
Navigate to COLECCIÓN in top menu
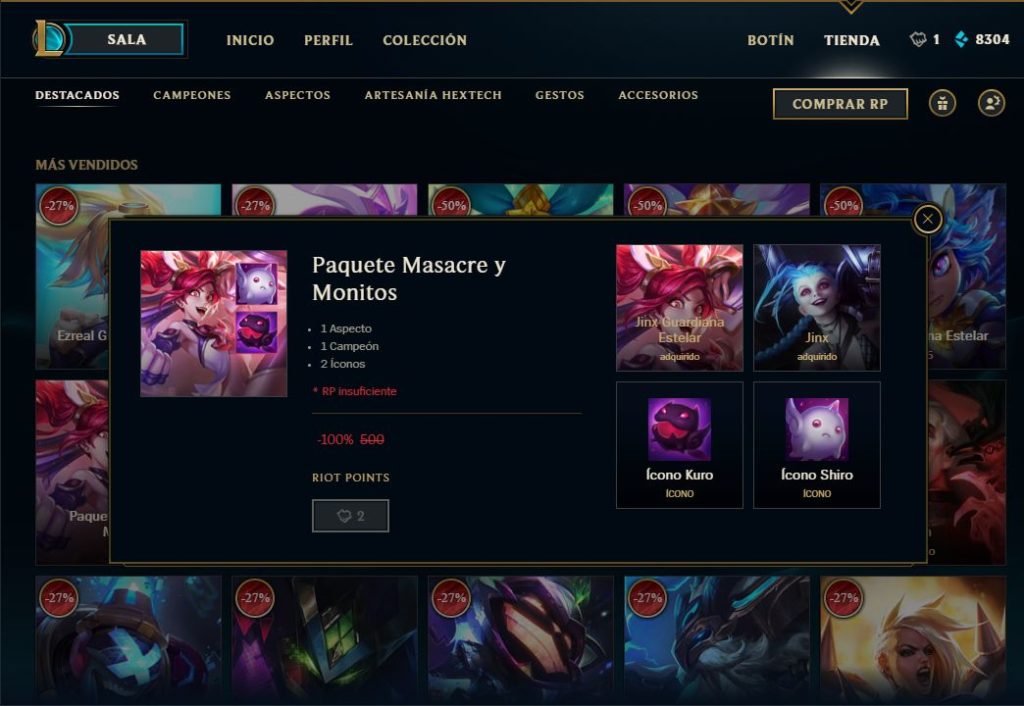[424, 40]
